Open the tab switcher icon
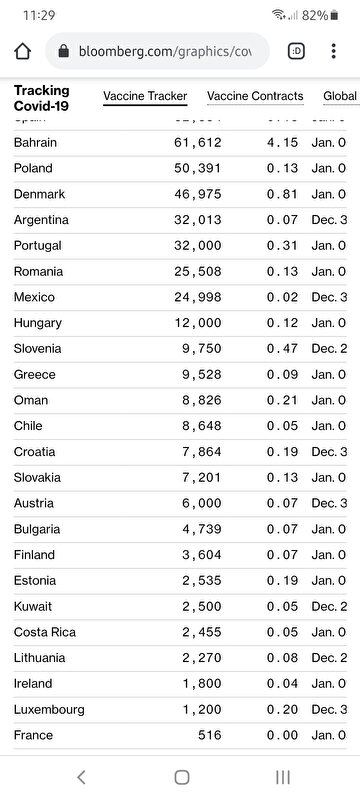The height and width of the screenshot is (800, 360). pyautogui.click(x=296, y=51)
